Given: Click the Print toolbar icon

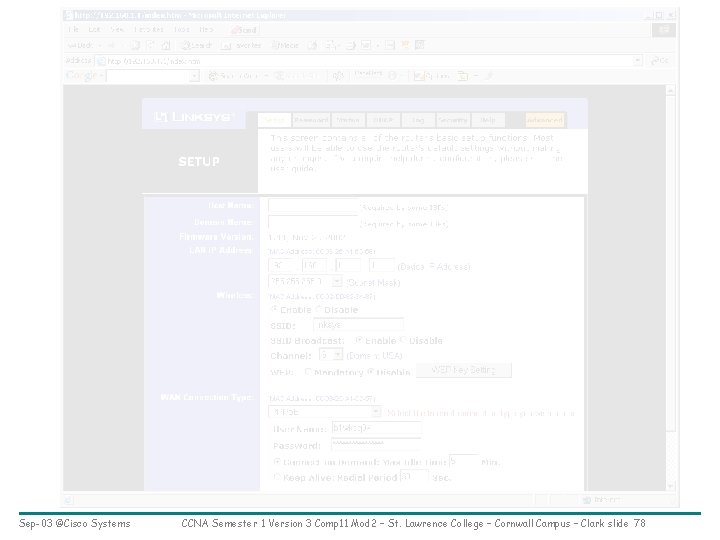Looking at the screenshot, I should [x=350, y=45].
